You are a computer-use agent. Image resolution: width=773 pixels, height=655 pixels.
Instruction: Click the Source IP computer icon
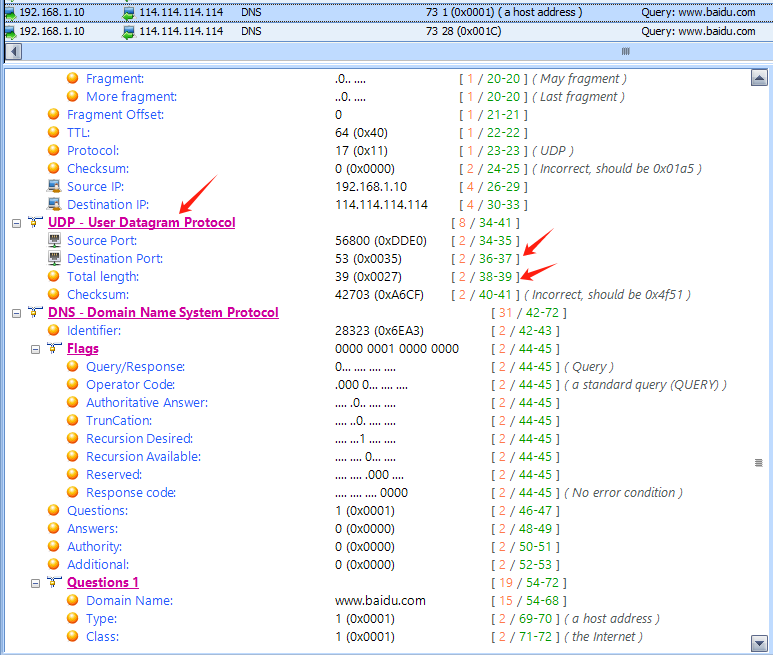coord(56,187)
